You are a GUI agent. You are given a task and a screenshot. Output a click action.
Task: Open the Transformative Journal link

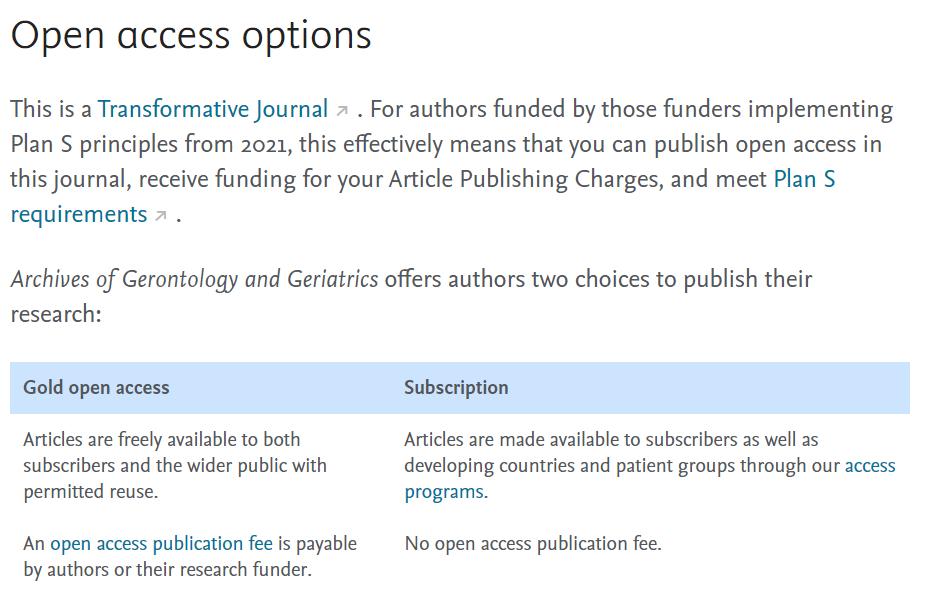212,109
